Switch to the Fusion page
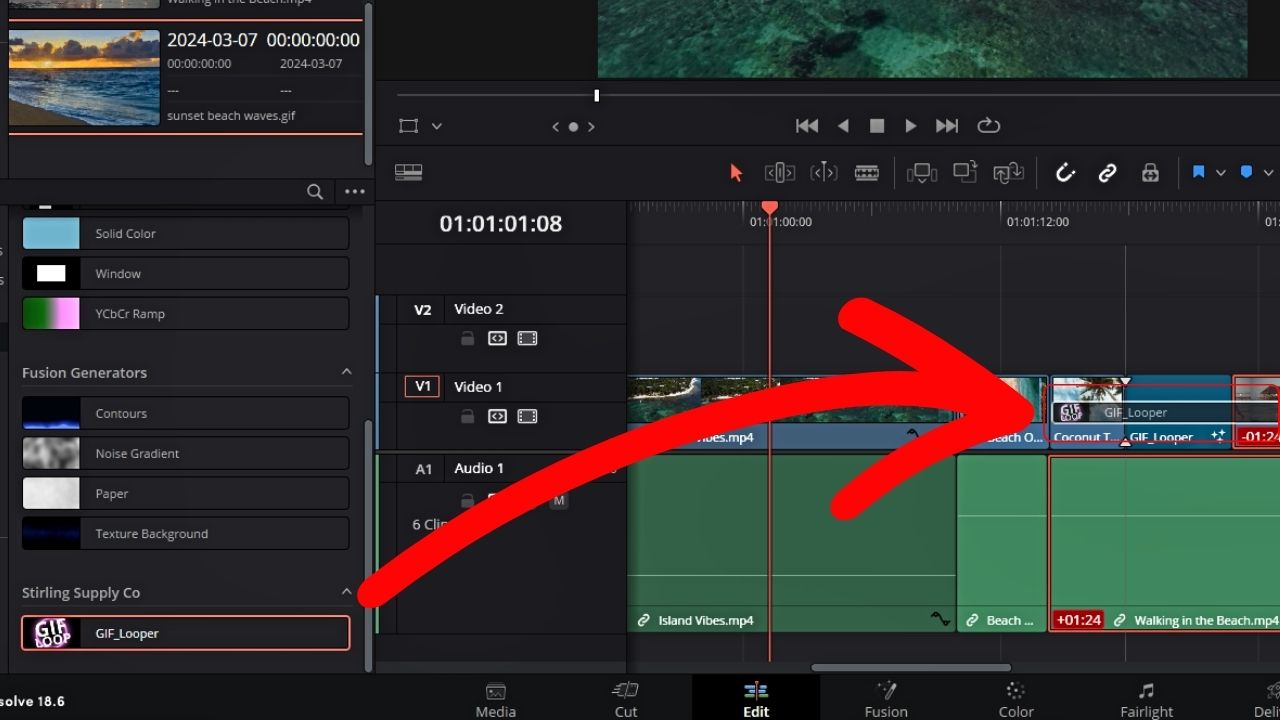 pos(886,697)
